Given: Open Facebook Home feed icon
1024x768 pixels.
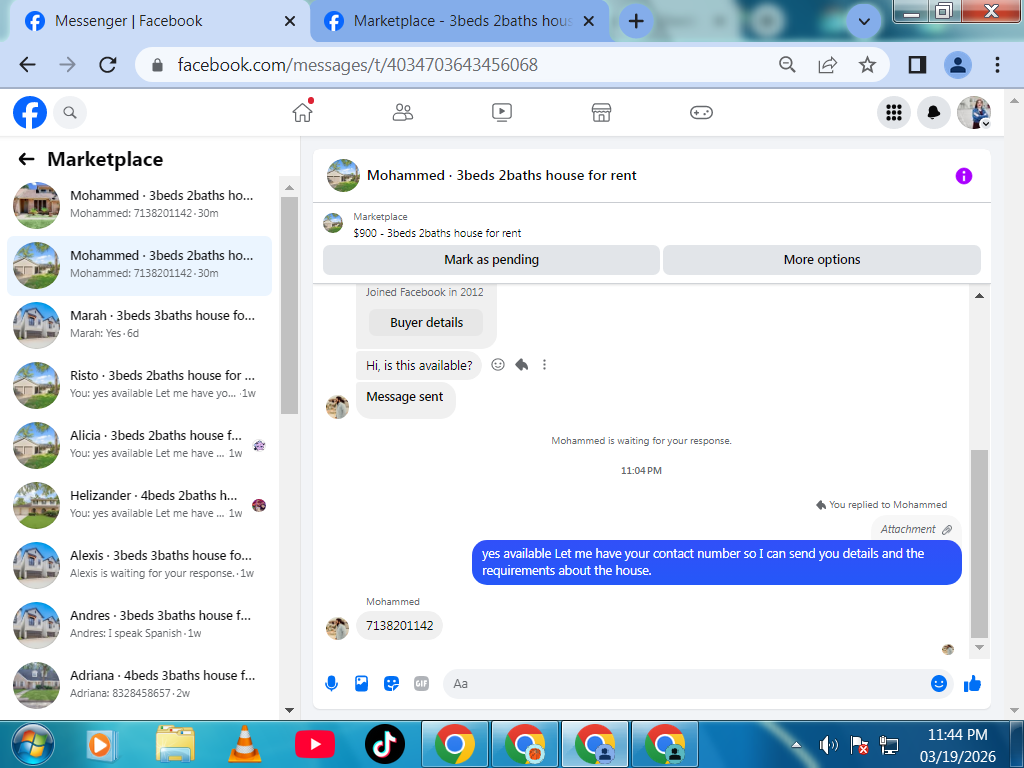Looking at the screenshot, I should 302,112.
